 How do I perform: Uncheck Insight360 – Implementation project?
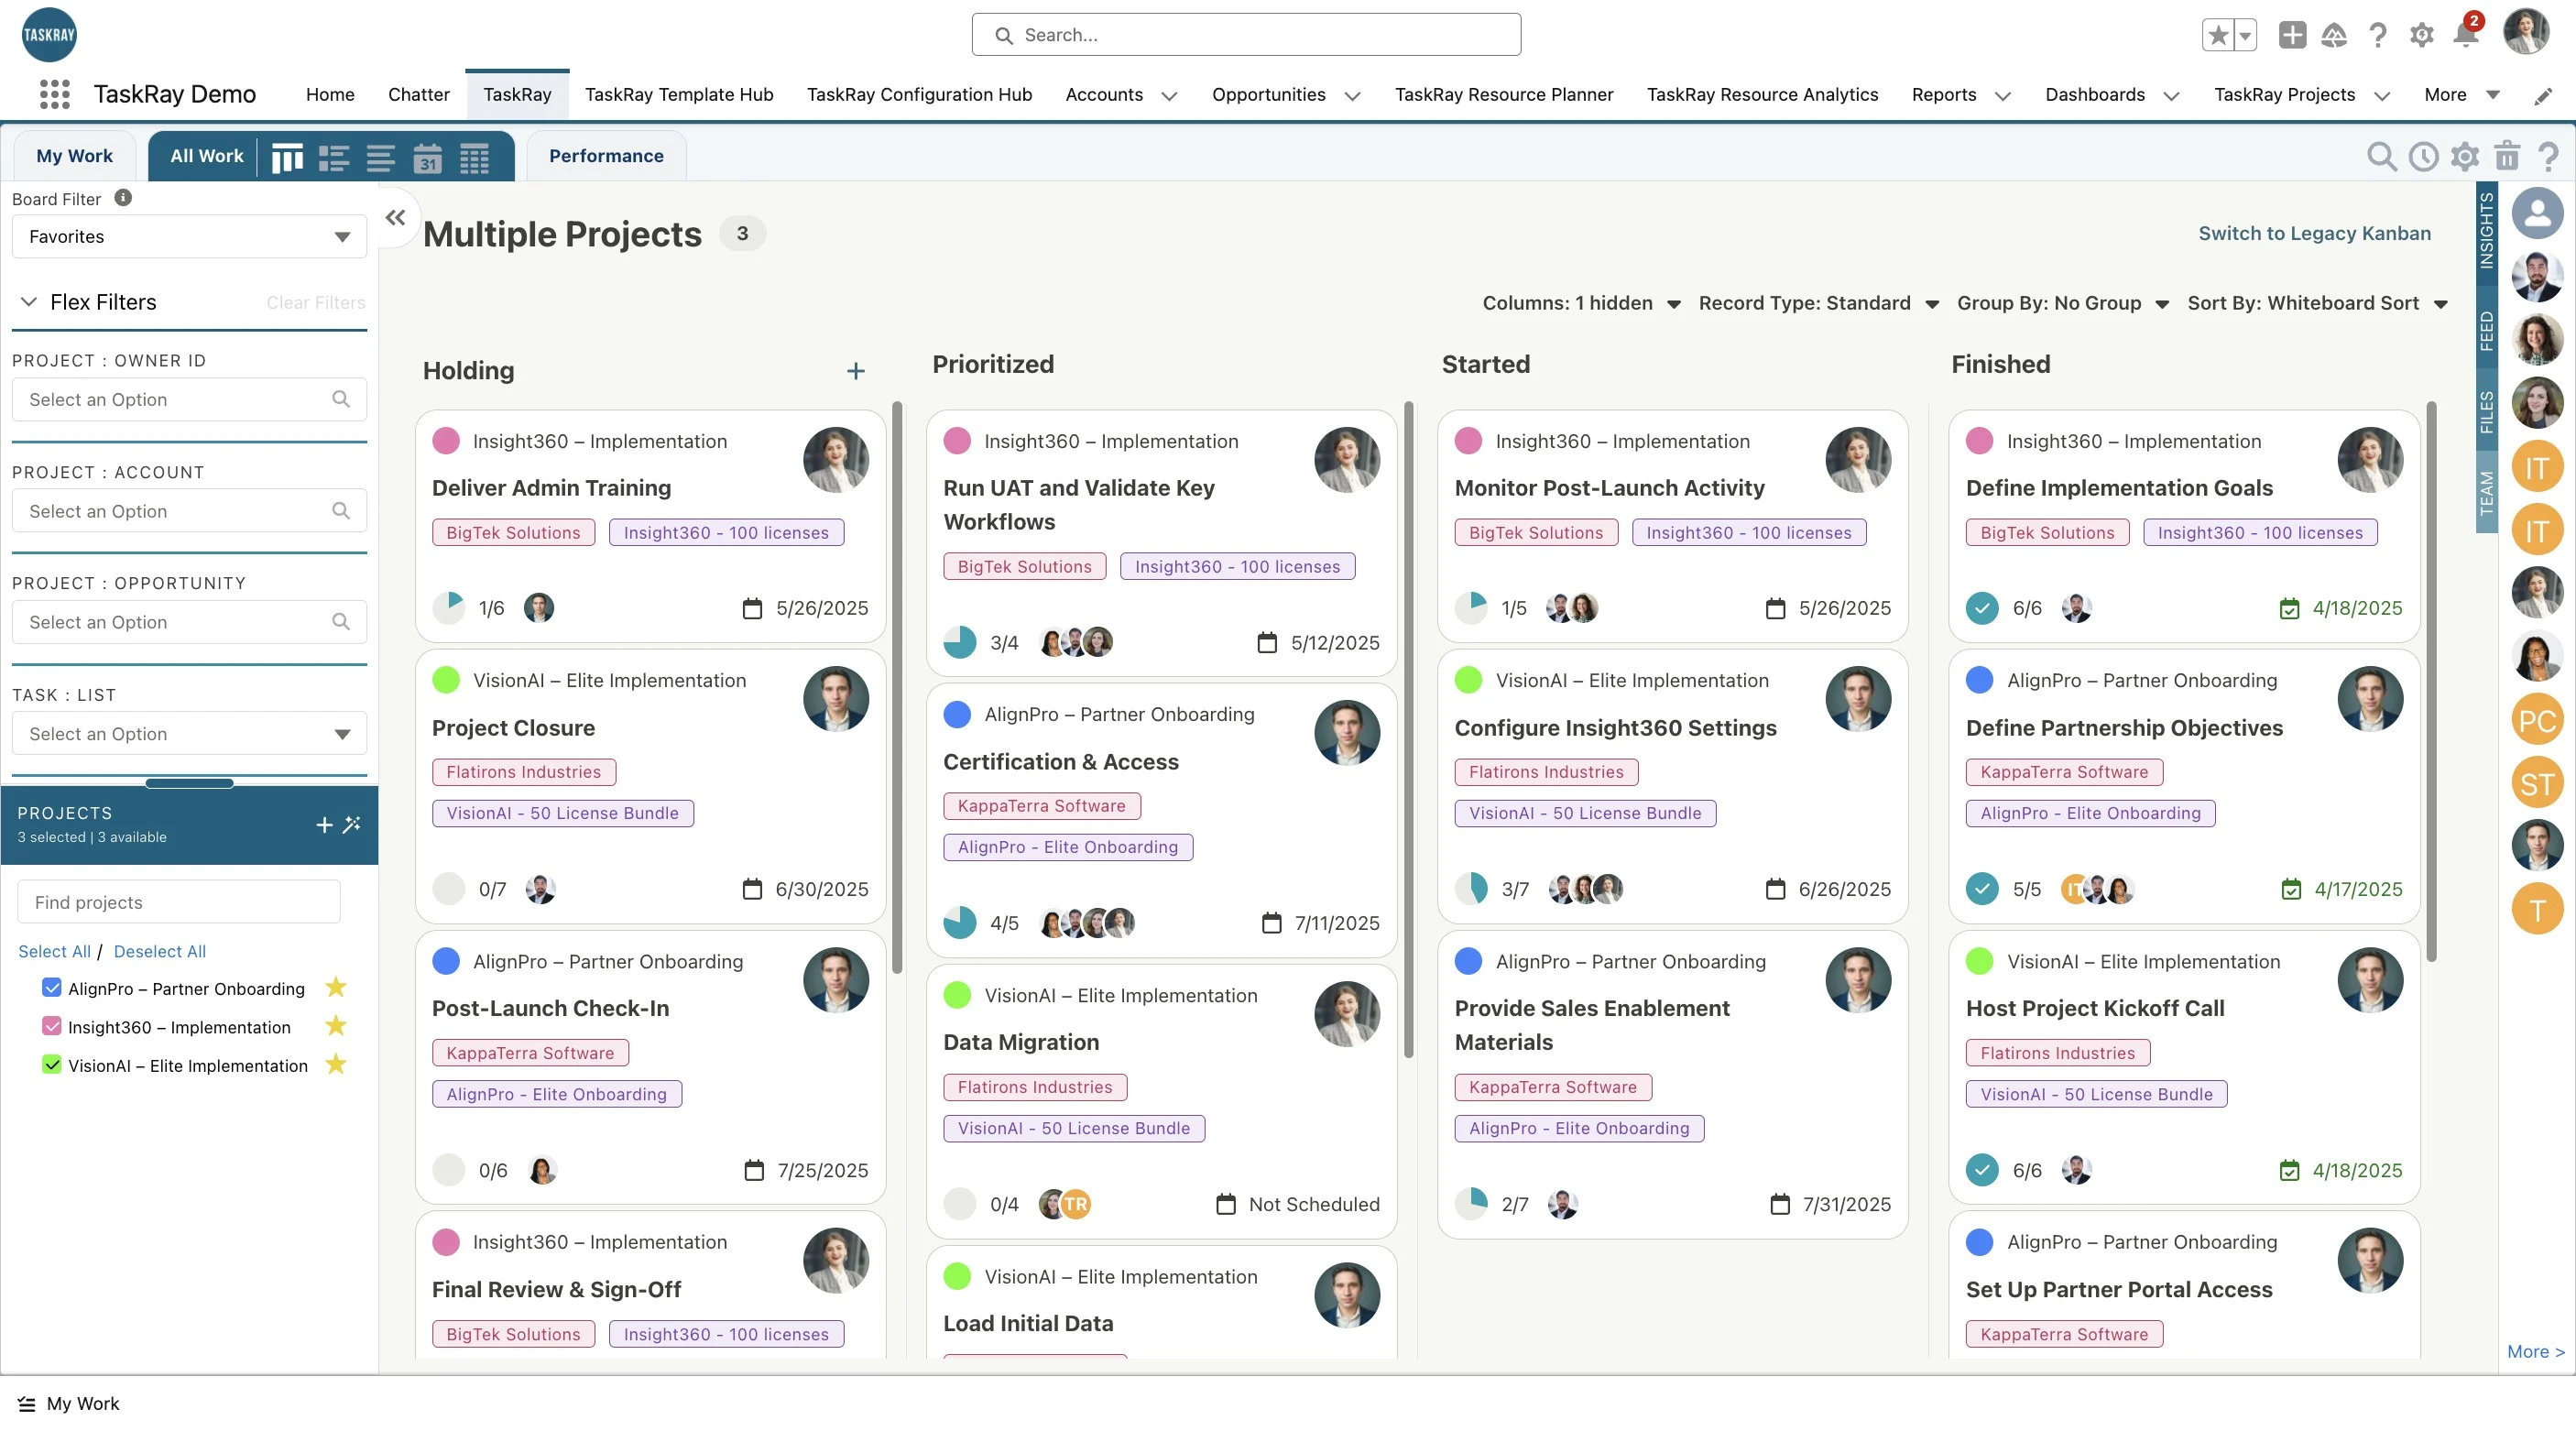pos(52,1026)
